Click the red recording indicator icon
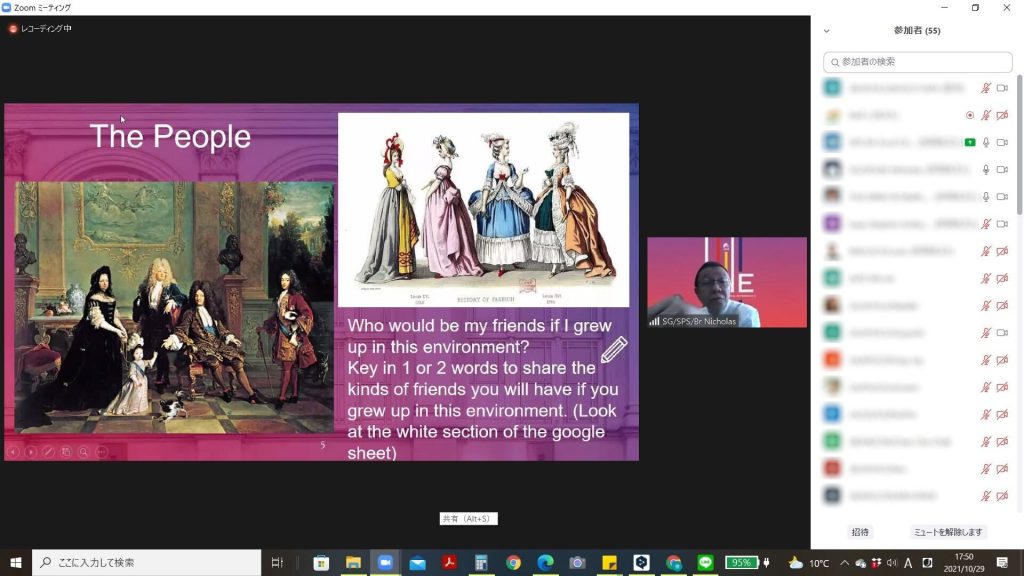 [x=12, y=29]
